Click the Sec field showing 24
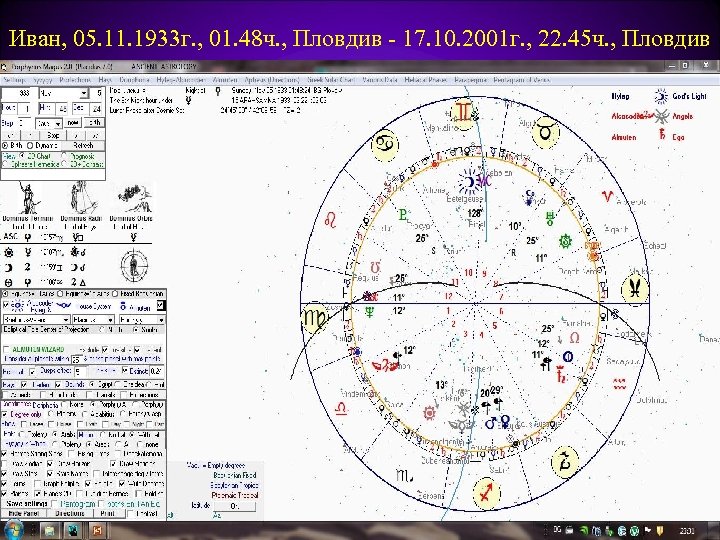Screen dimensions: 720x540 [96, 108]
